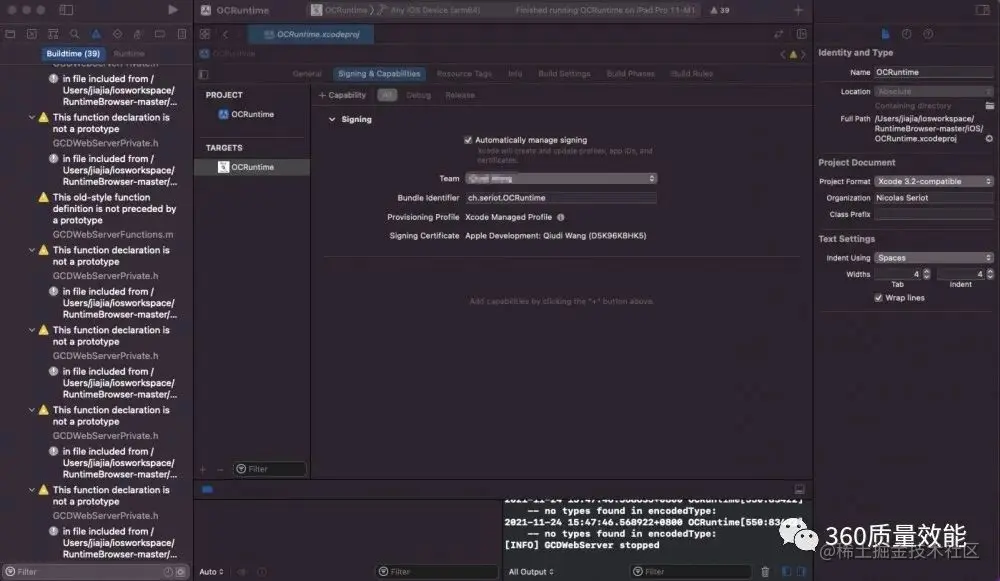Open the Breakpoint navigator
This screenshot has width=1000, height=581.
point(160,34)
